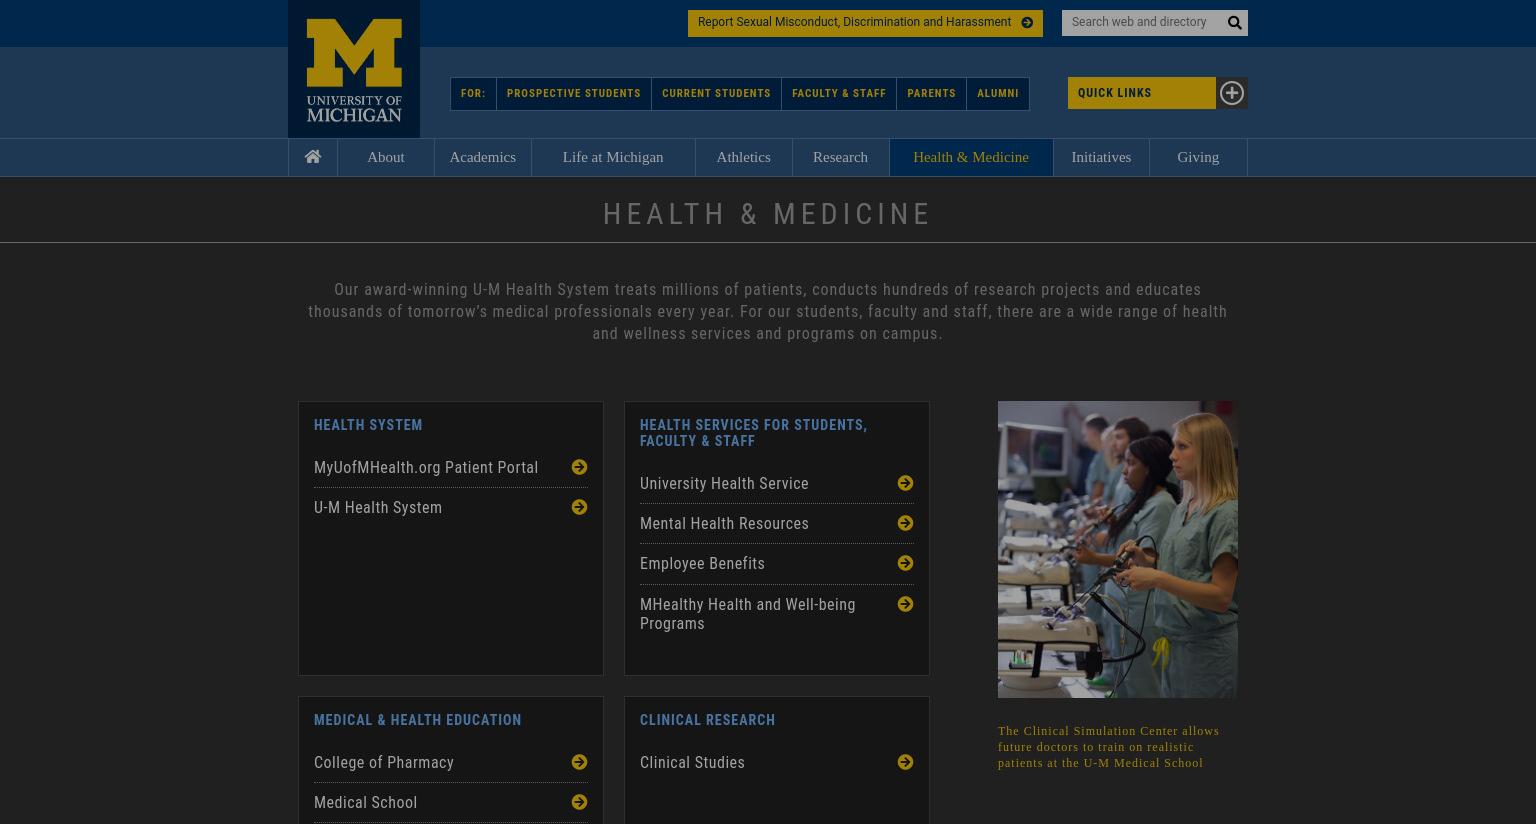Click the search magnifier icon
The width and height of the screenshot is (1536, 824).
point(1234,23)
